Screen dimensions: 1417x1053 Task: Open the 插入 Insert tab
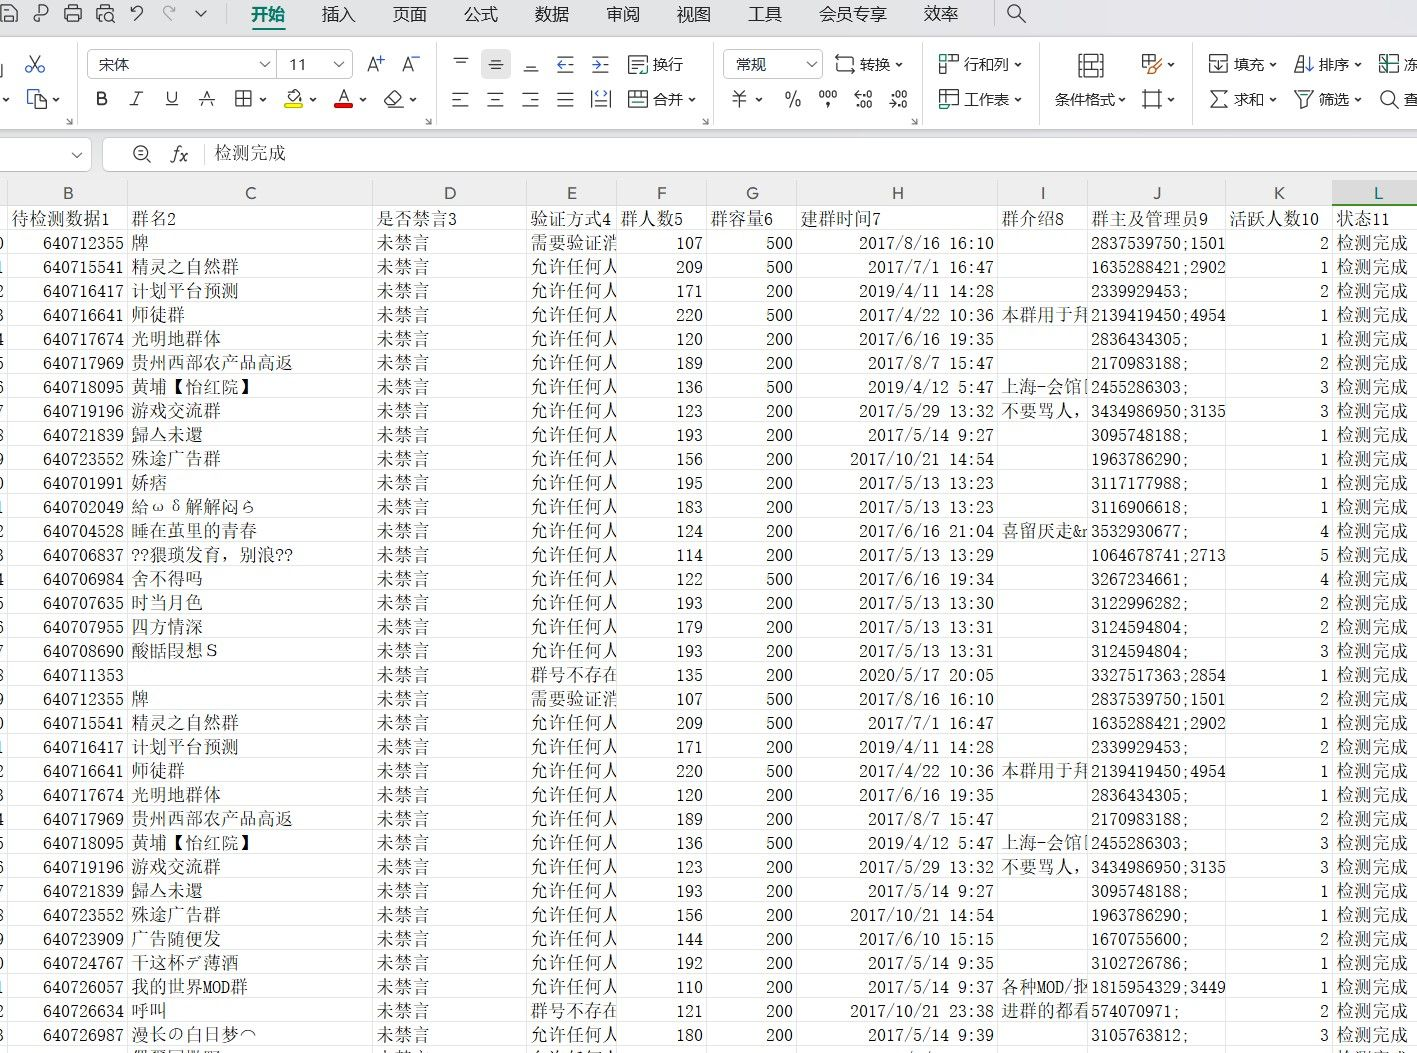tap(338, 14)
